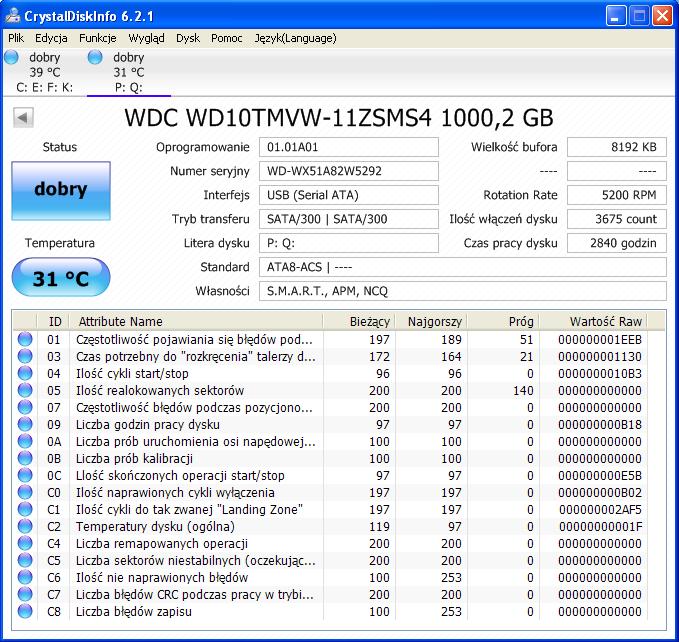Screen dimensions: 679x642
Task: Open the Wygląd menu
Action: tap(146, 38)
